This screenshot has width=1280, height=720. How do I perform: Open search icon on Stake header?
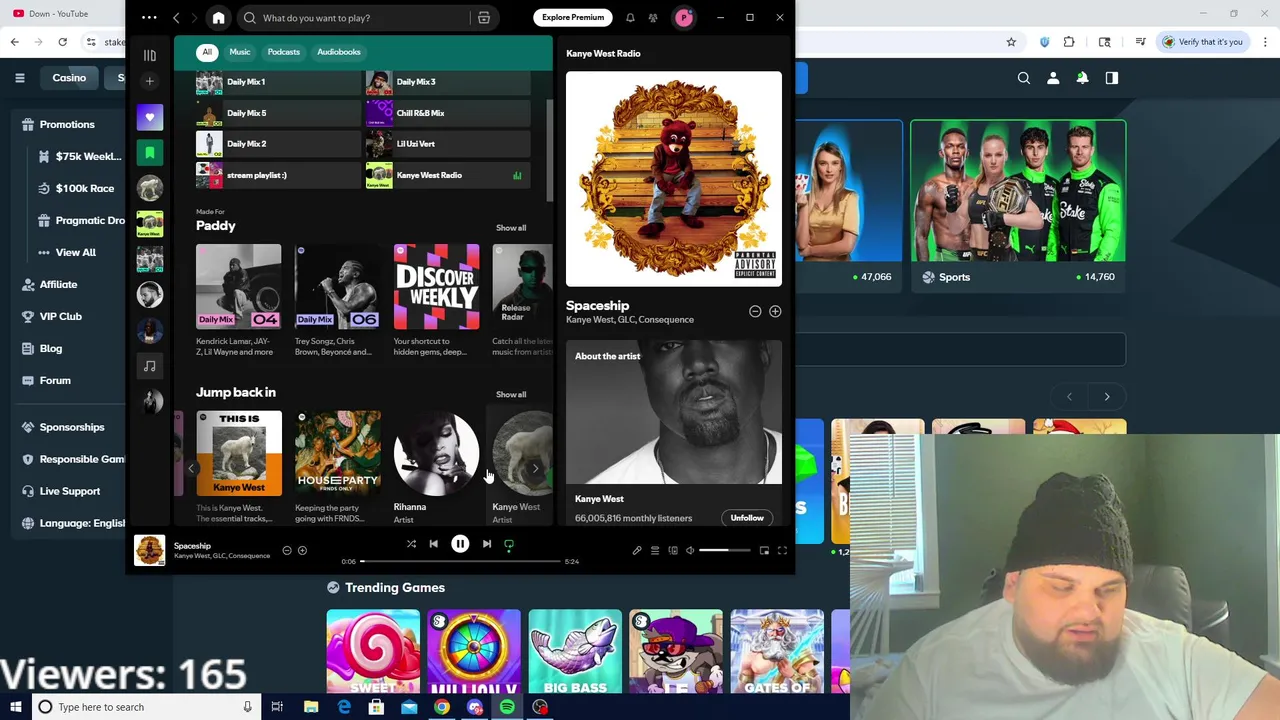pos(1024,78)
